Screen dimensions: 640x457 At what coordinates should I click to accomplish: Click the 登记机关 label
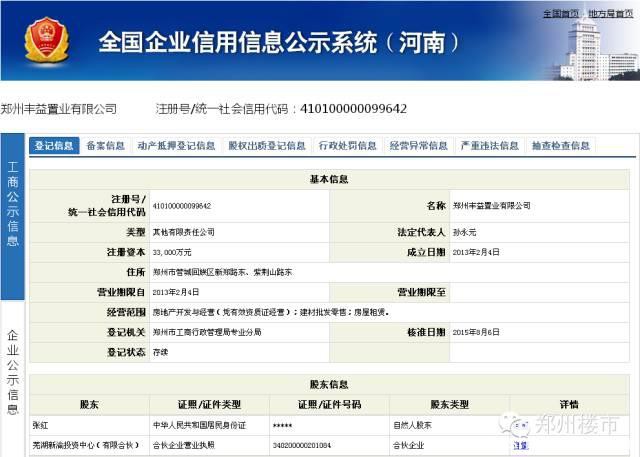(x=126, y=332)
